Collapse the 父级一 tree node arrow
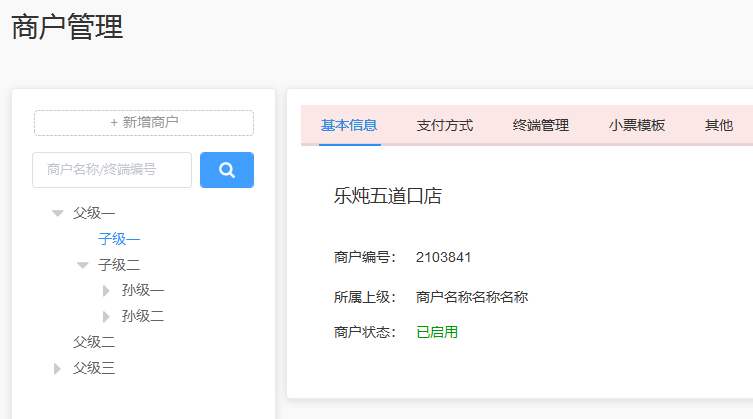This screenshot has width=753, height=419. (58, 213)
